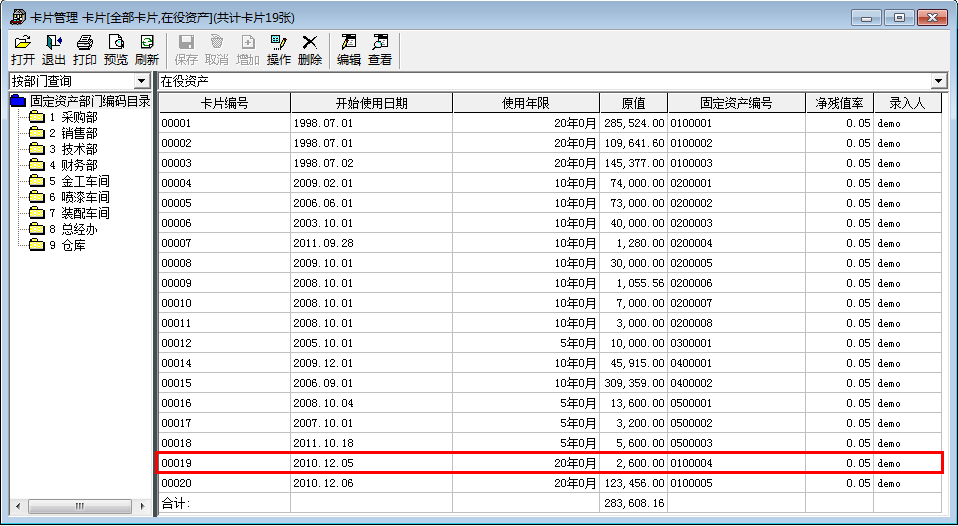Select the 1 采购部 folder
958x526 pixels.
click(64, 117)
